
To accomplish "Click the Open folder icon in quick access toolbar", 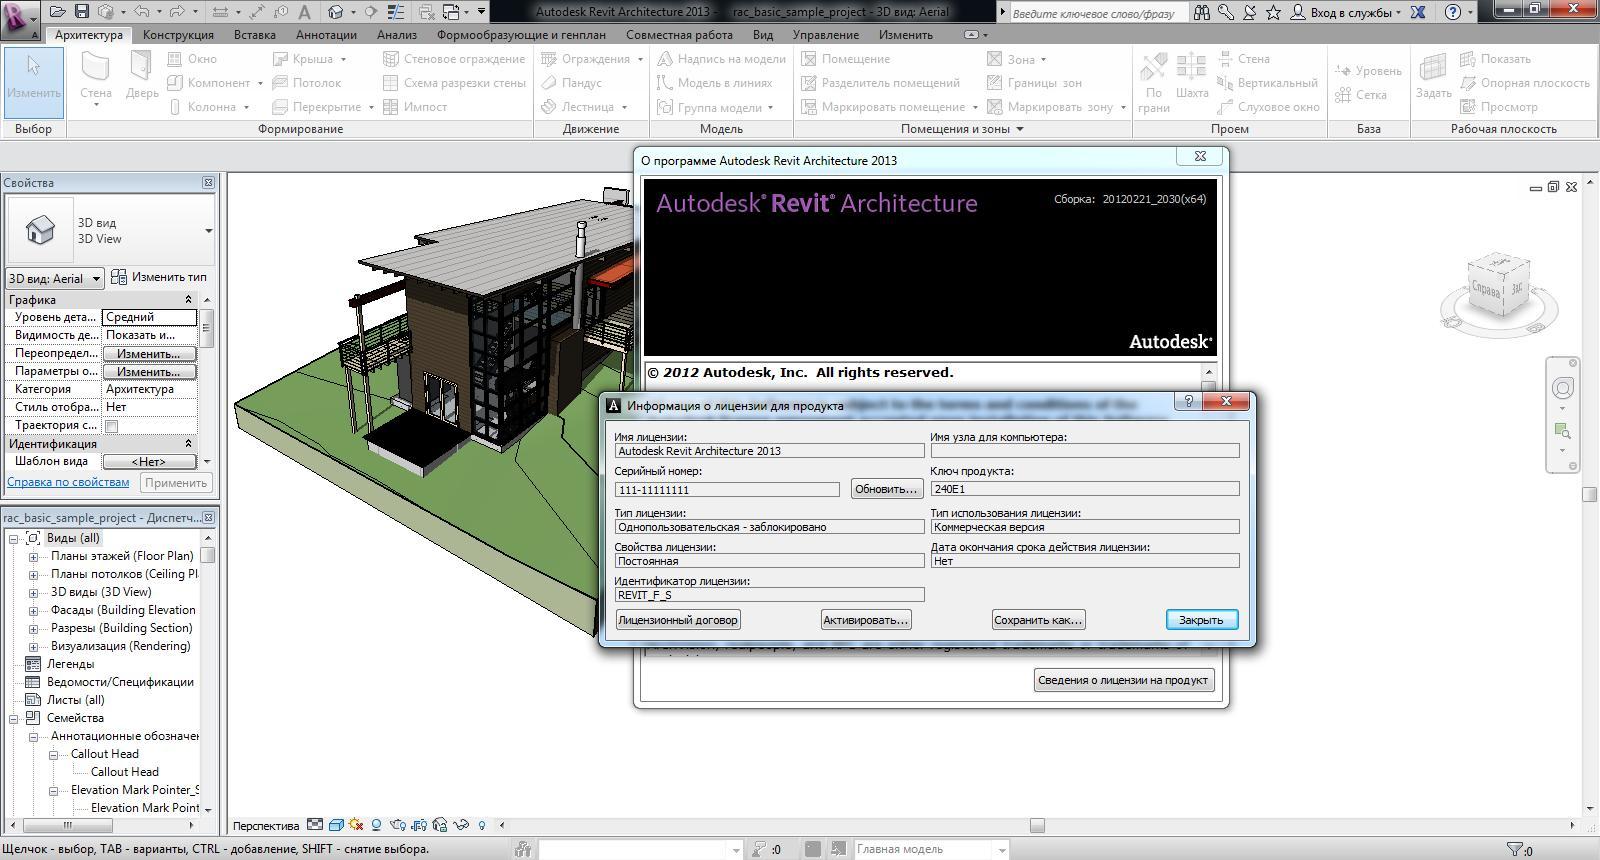I will [58, 12].
